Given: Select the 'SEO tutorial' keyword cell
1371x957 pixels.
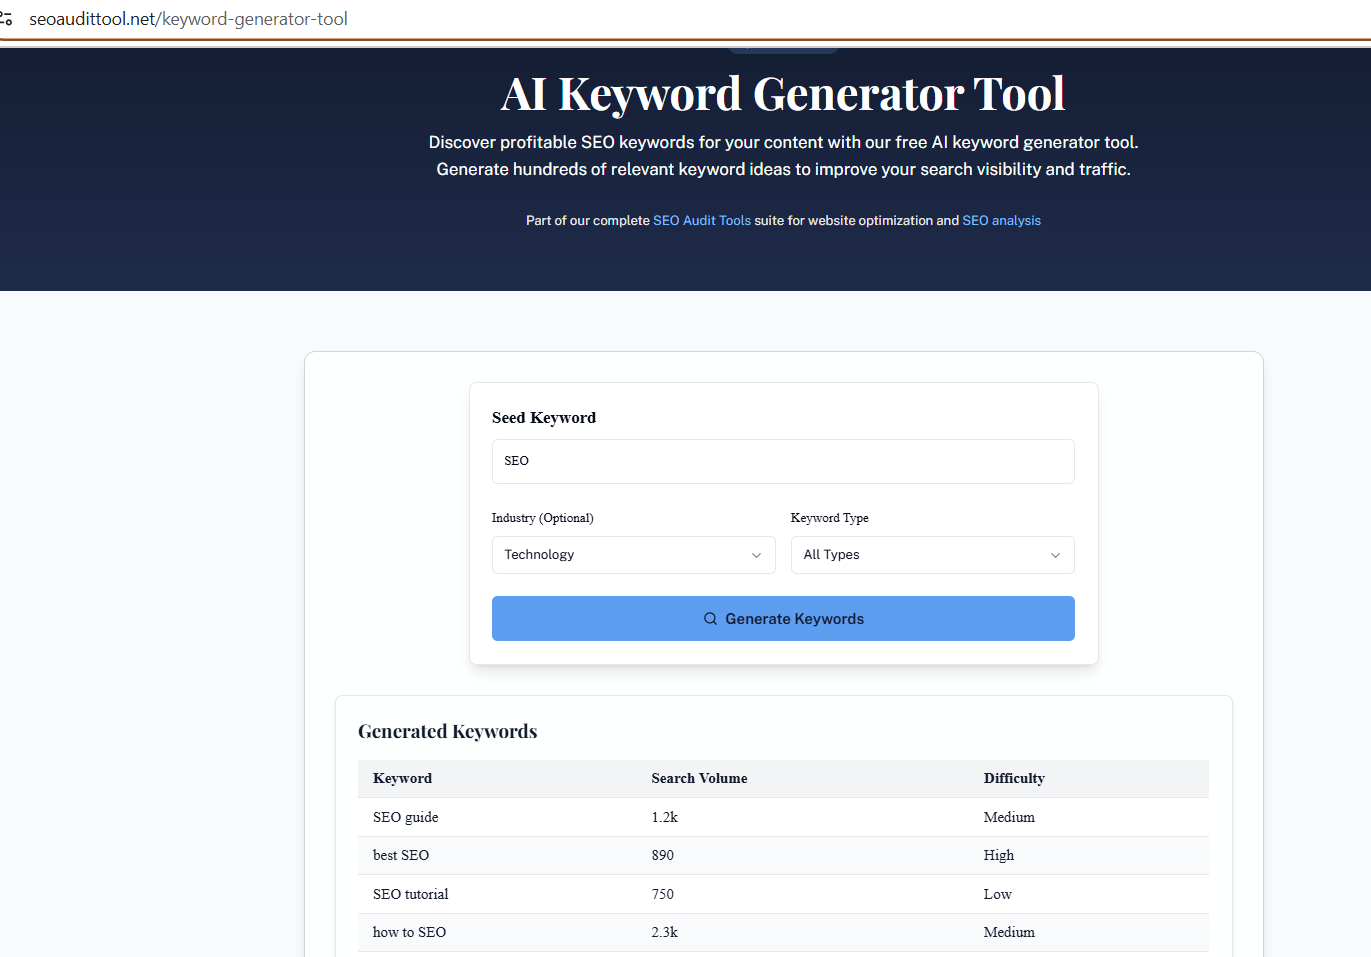Looking at the screenshot, I should click(x=410, y=894).
